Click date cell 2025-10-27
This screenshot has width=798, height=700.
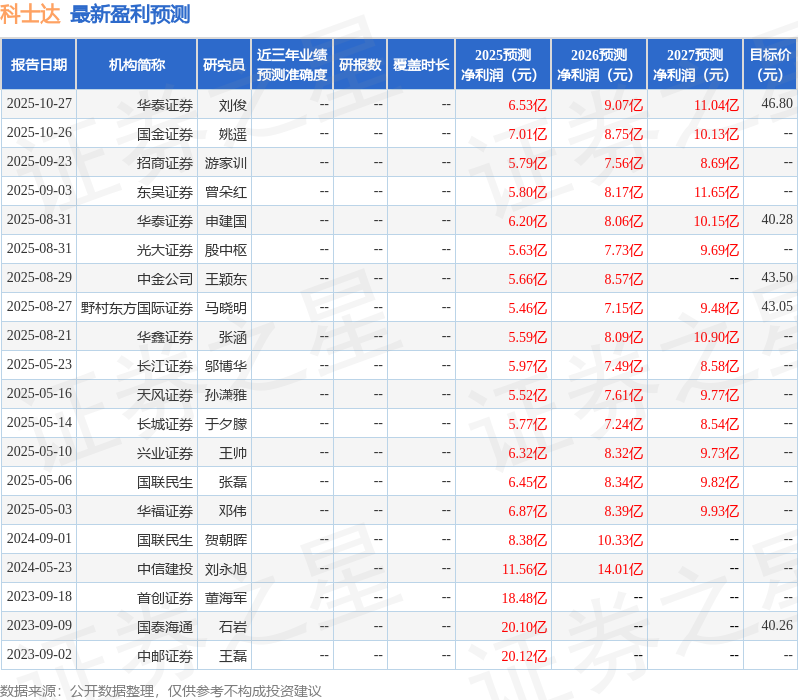tap(39, 104)
